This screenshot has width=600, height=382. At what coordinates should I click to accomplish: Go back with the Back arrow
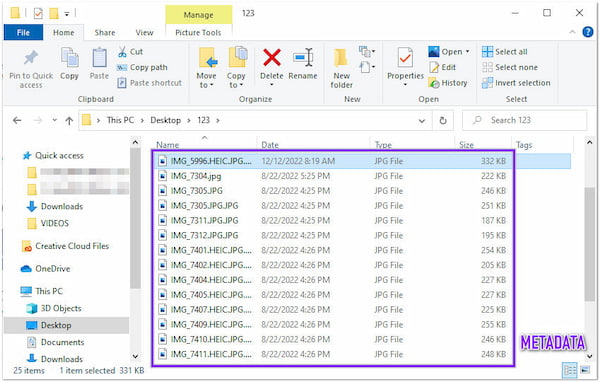click(17, 121)
